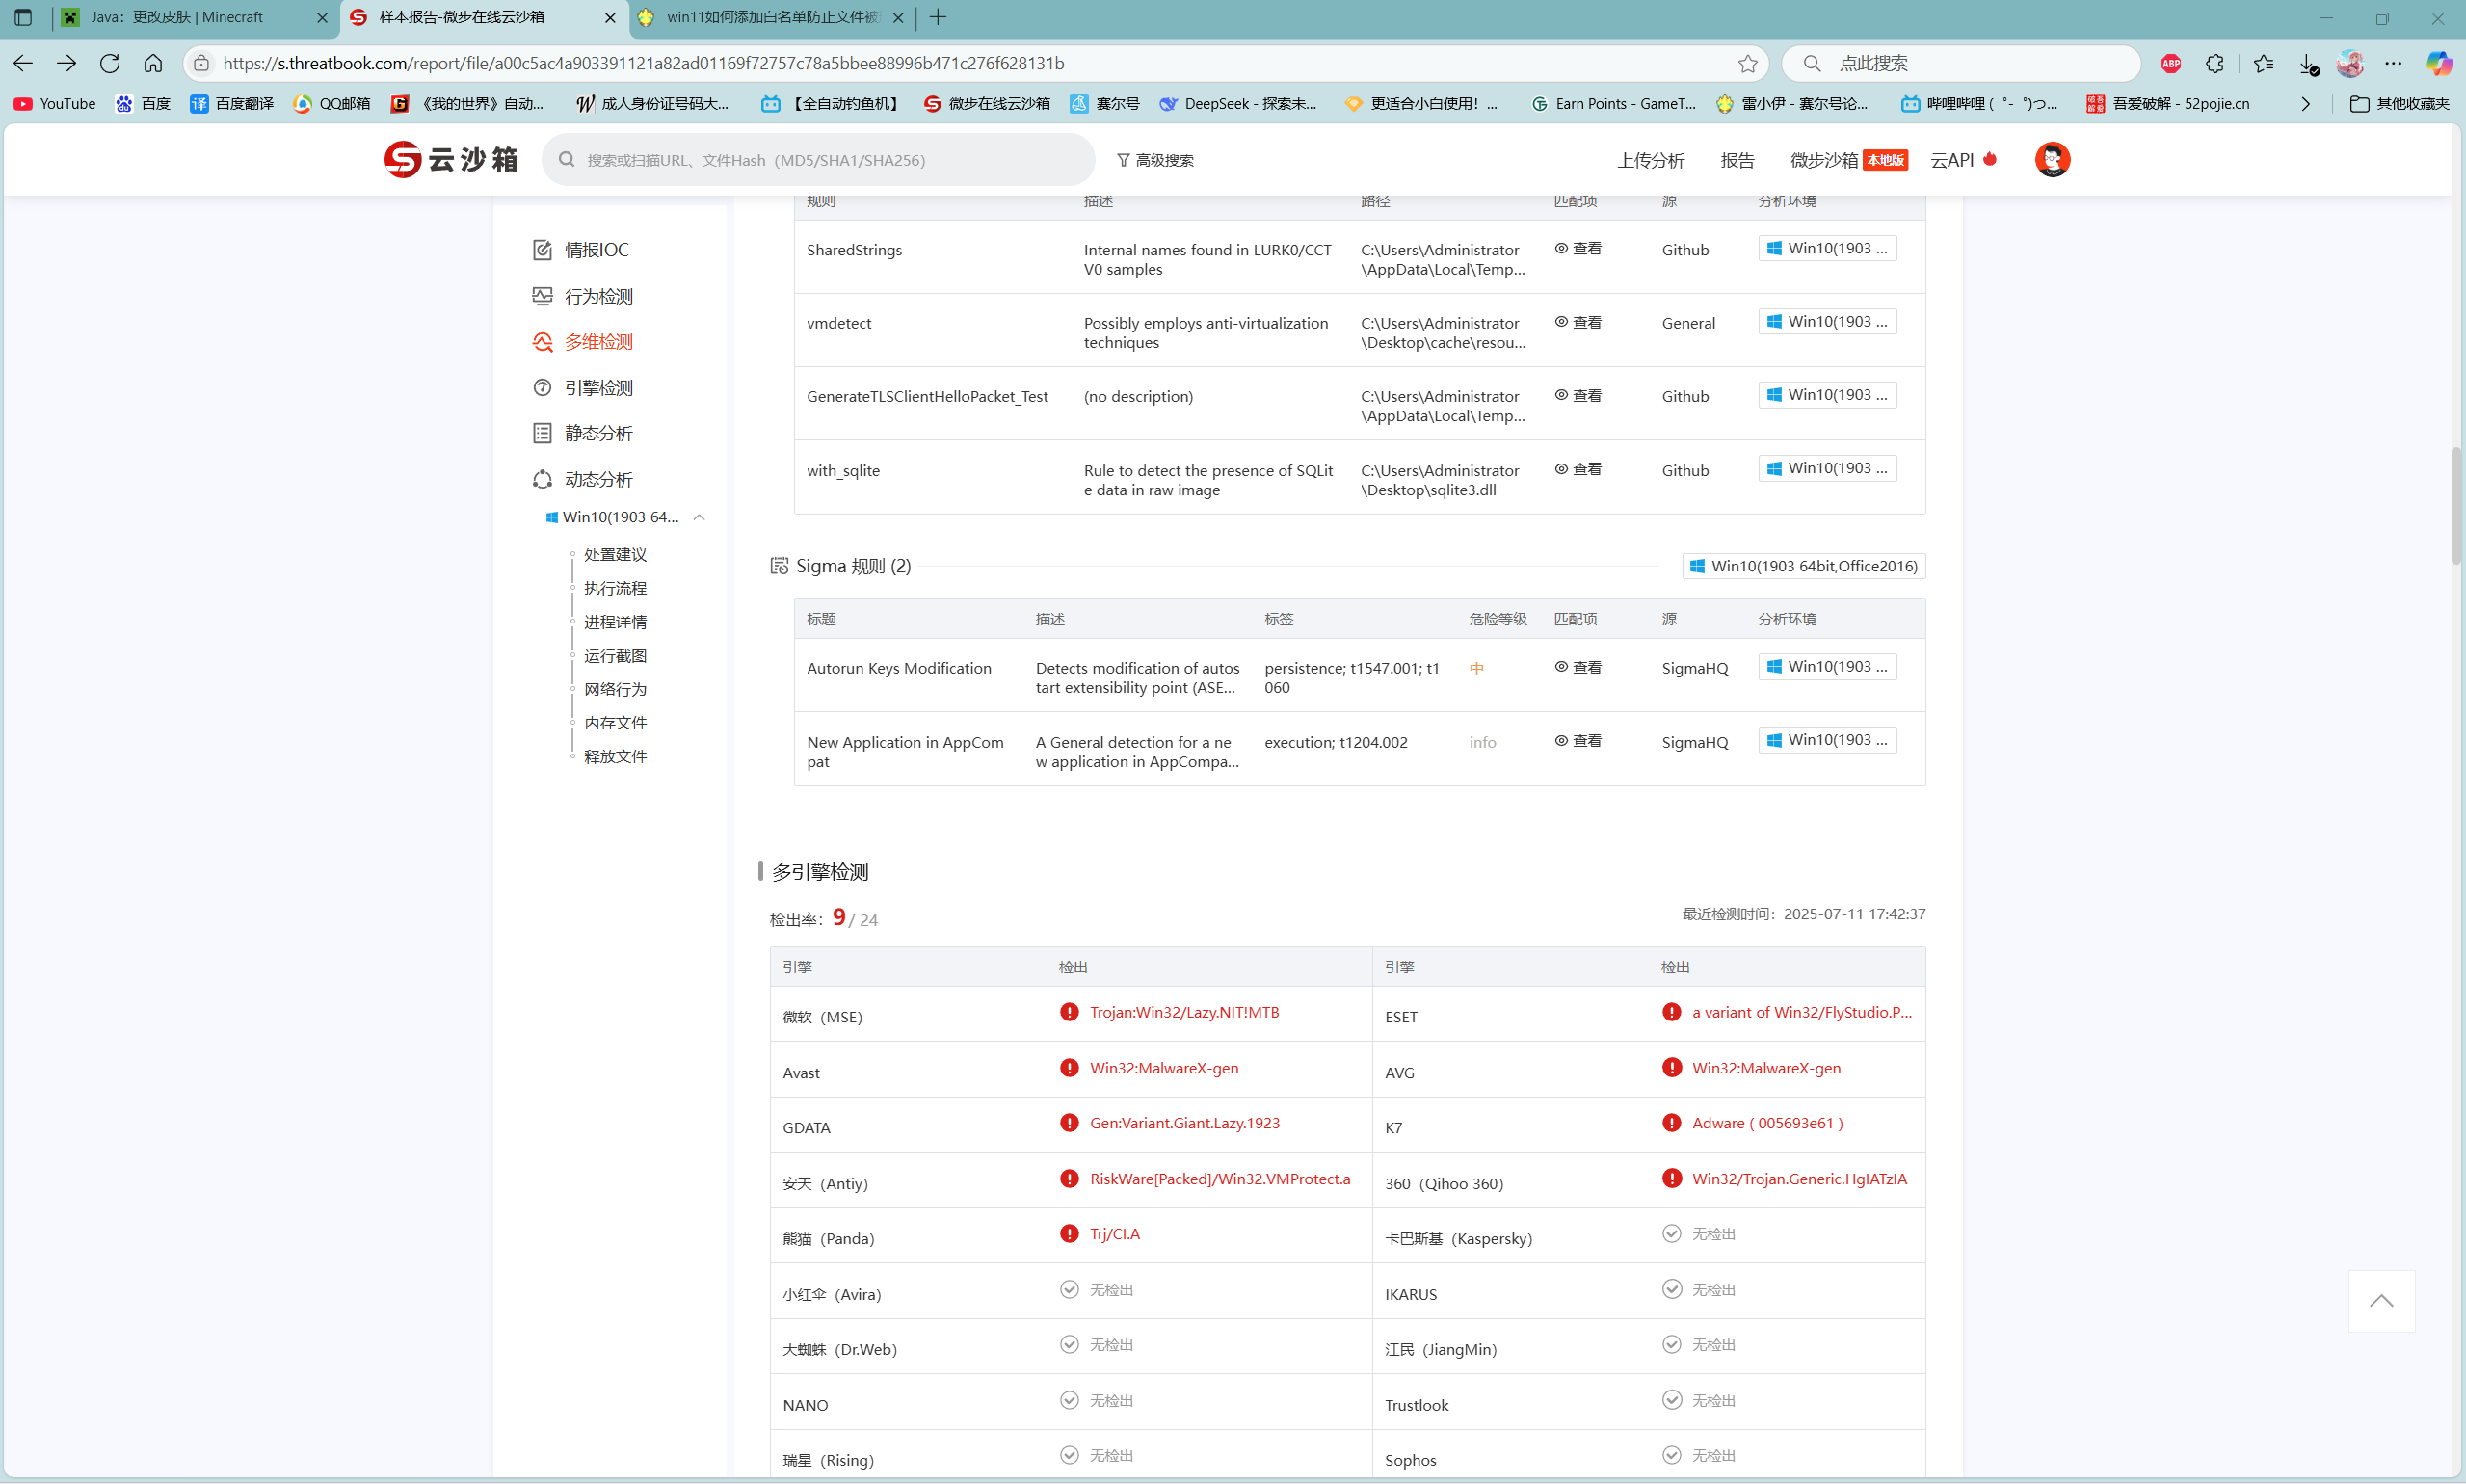View match for with_sqlite rule
The image size is (2466, 1484).
pos(1578,468)
